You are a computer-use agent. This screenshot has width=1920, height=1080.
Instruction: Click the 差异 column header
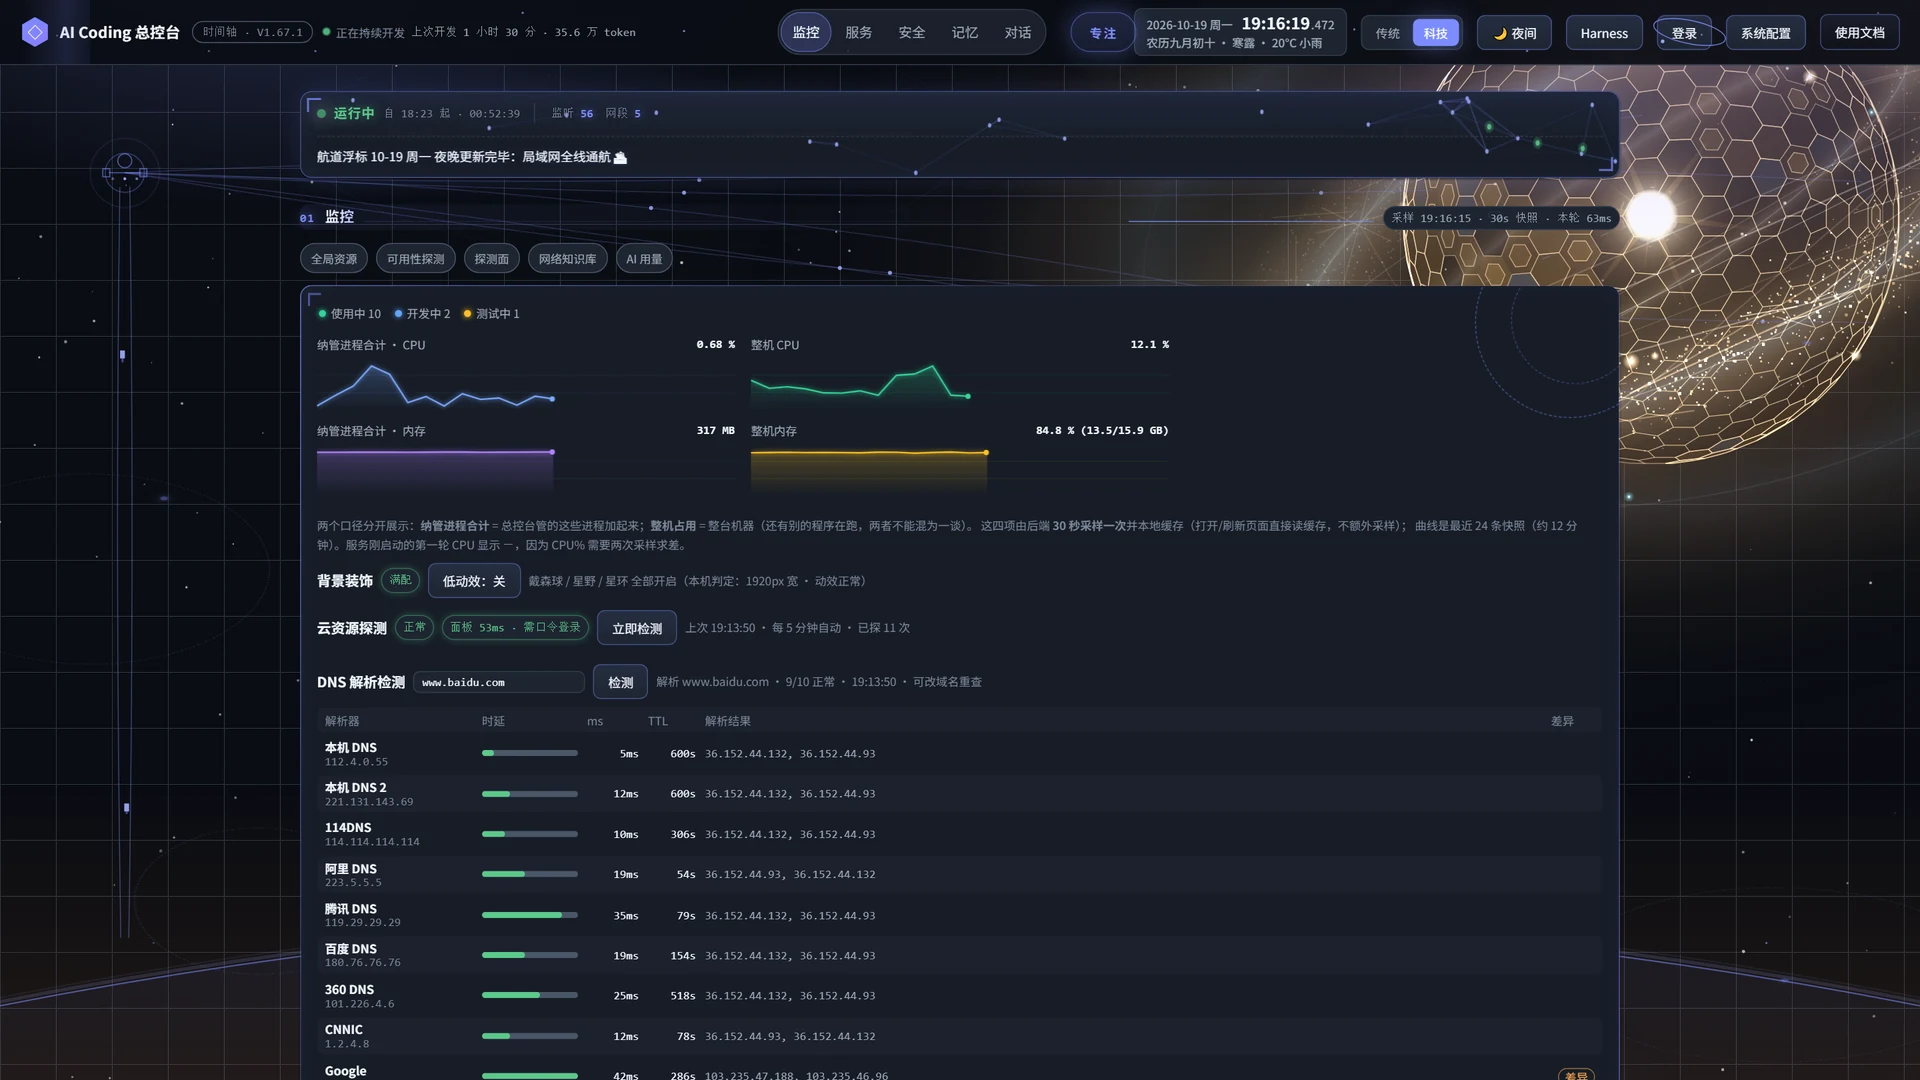pos(1562,721)
